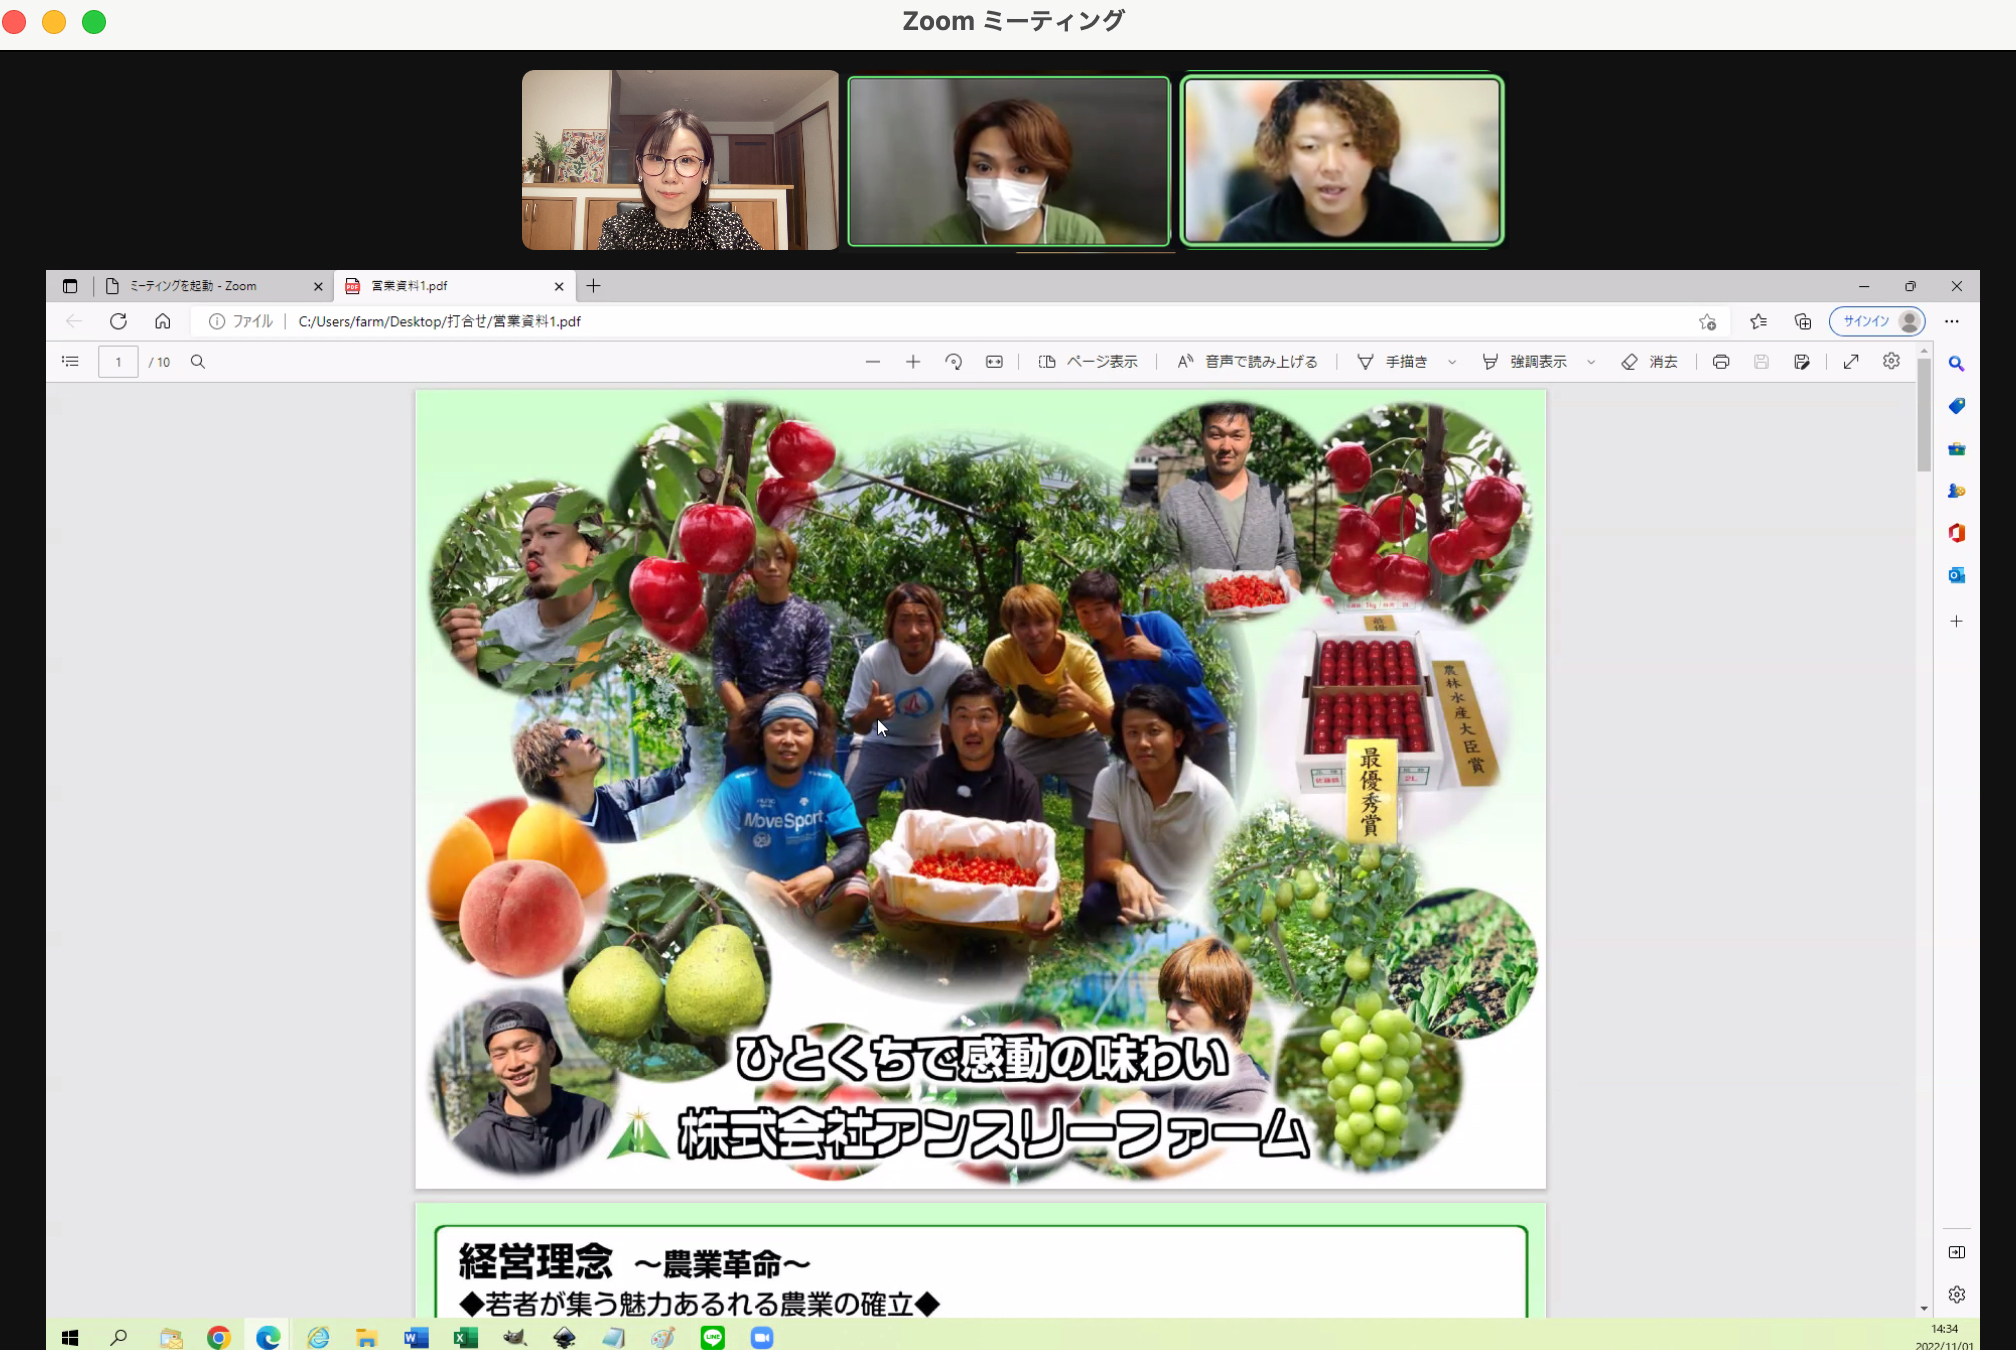Print the PDF document
This screenshot has width=2016, height=1350.
pyautogui.click(x=1721, y=362)
